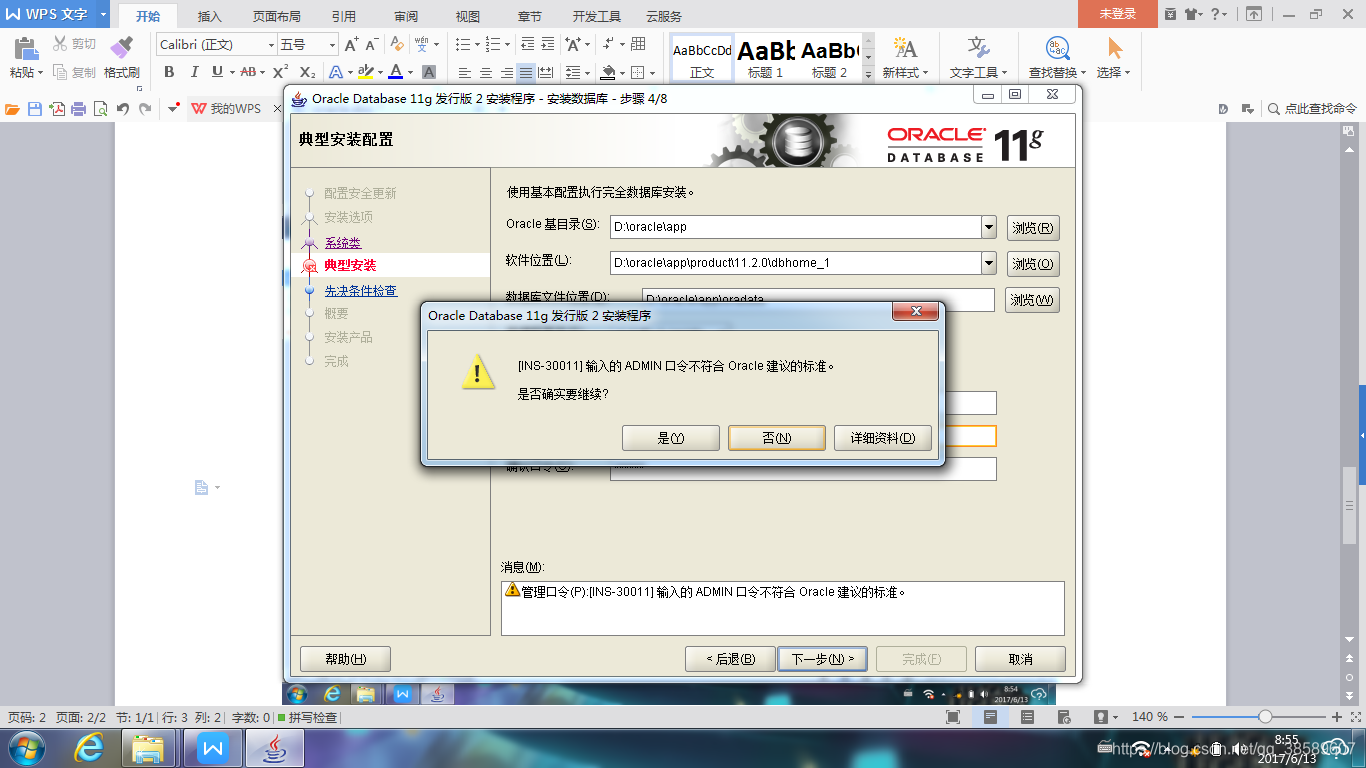Viewport: 1366px width, 768px height.
Task: Switch to the 开发工具 ribbon tab
Action: [x=597, y=16]
